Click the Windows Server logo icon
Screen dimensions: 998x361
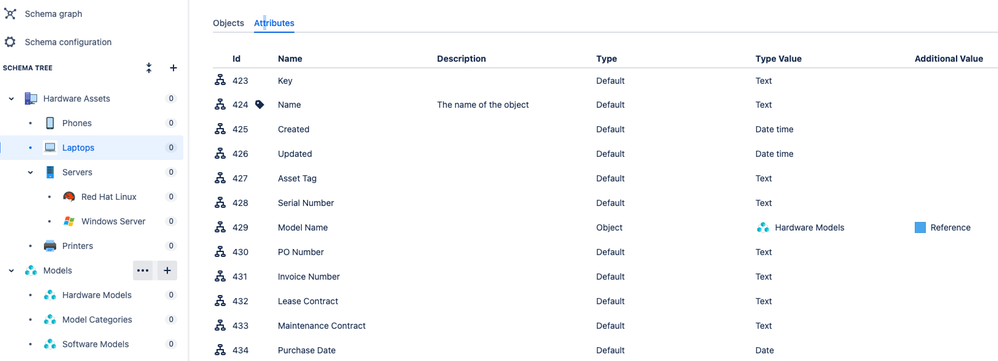point(69,222)
